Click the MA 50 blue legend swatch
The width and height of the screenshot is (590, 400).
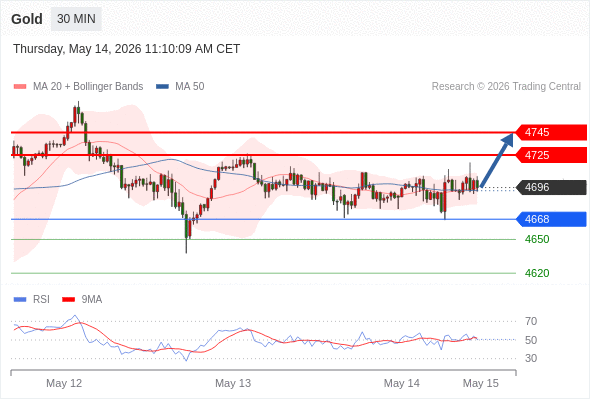(x=162, y=87)
